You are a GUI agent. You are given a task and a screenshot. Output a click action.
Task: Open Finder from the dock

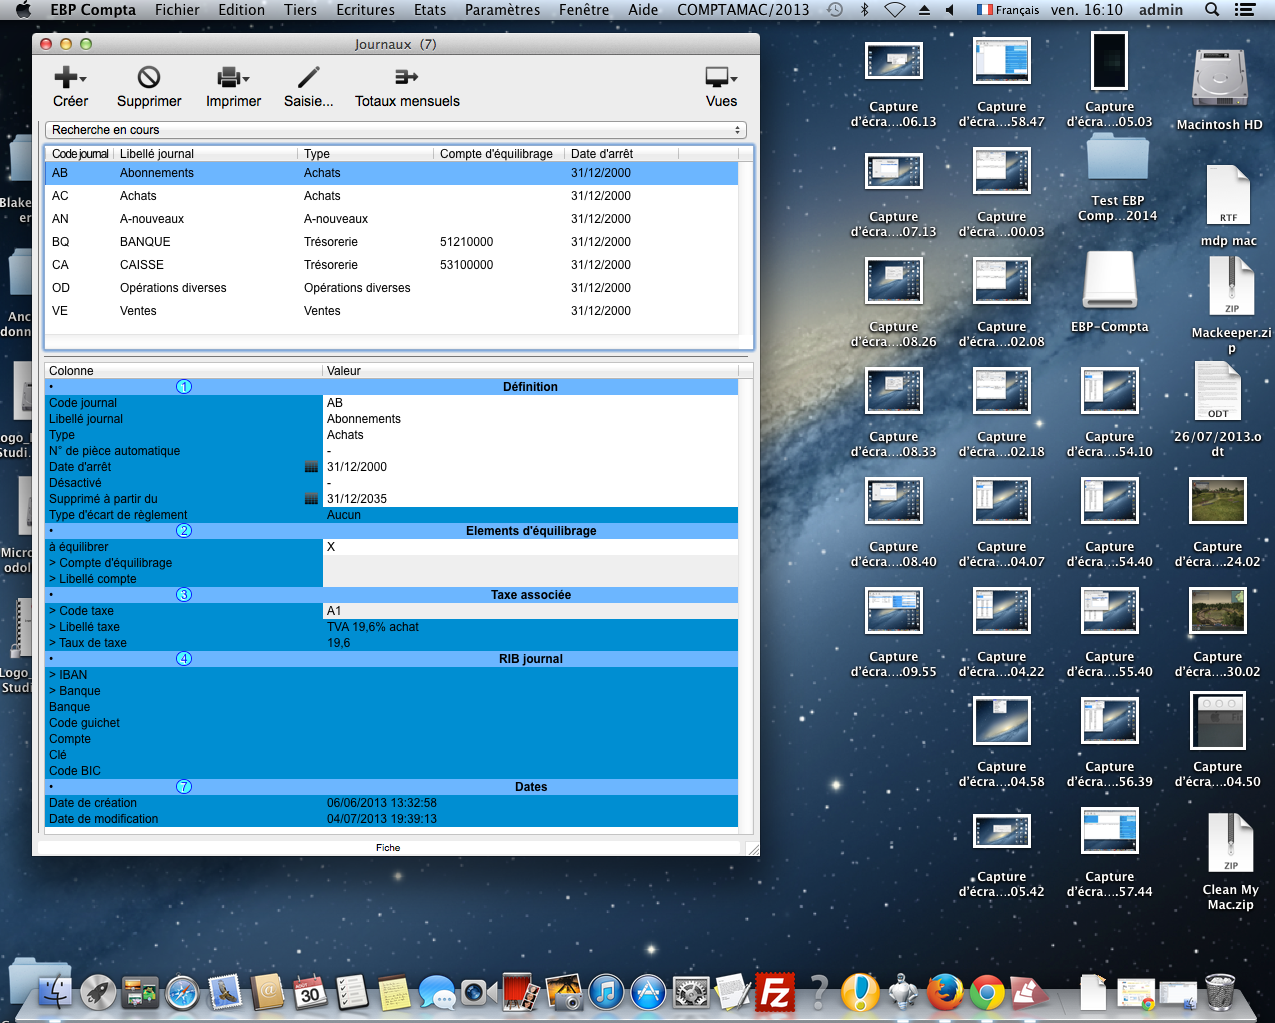pos(54,992)
